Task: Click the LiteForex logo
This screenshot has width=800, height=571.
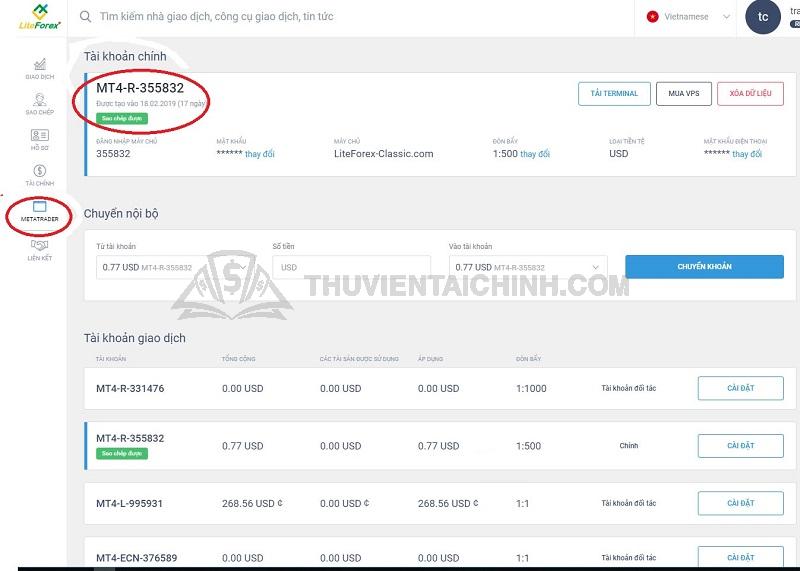Action: tap(39, 16)
